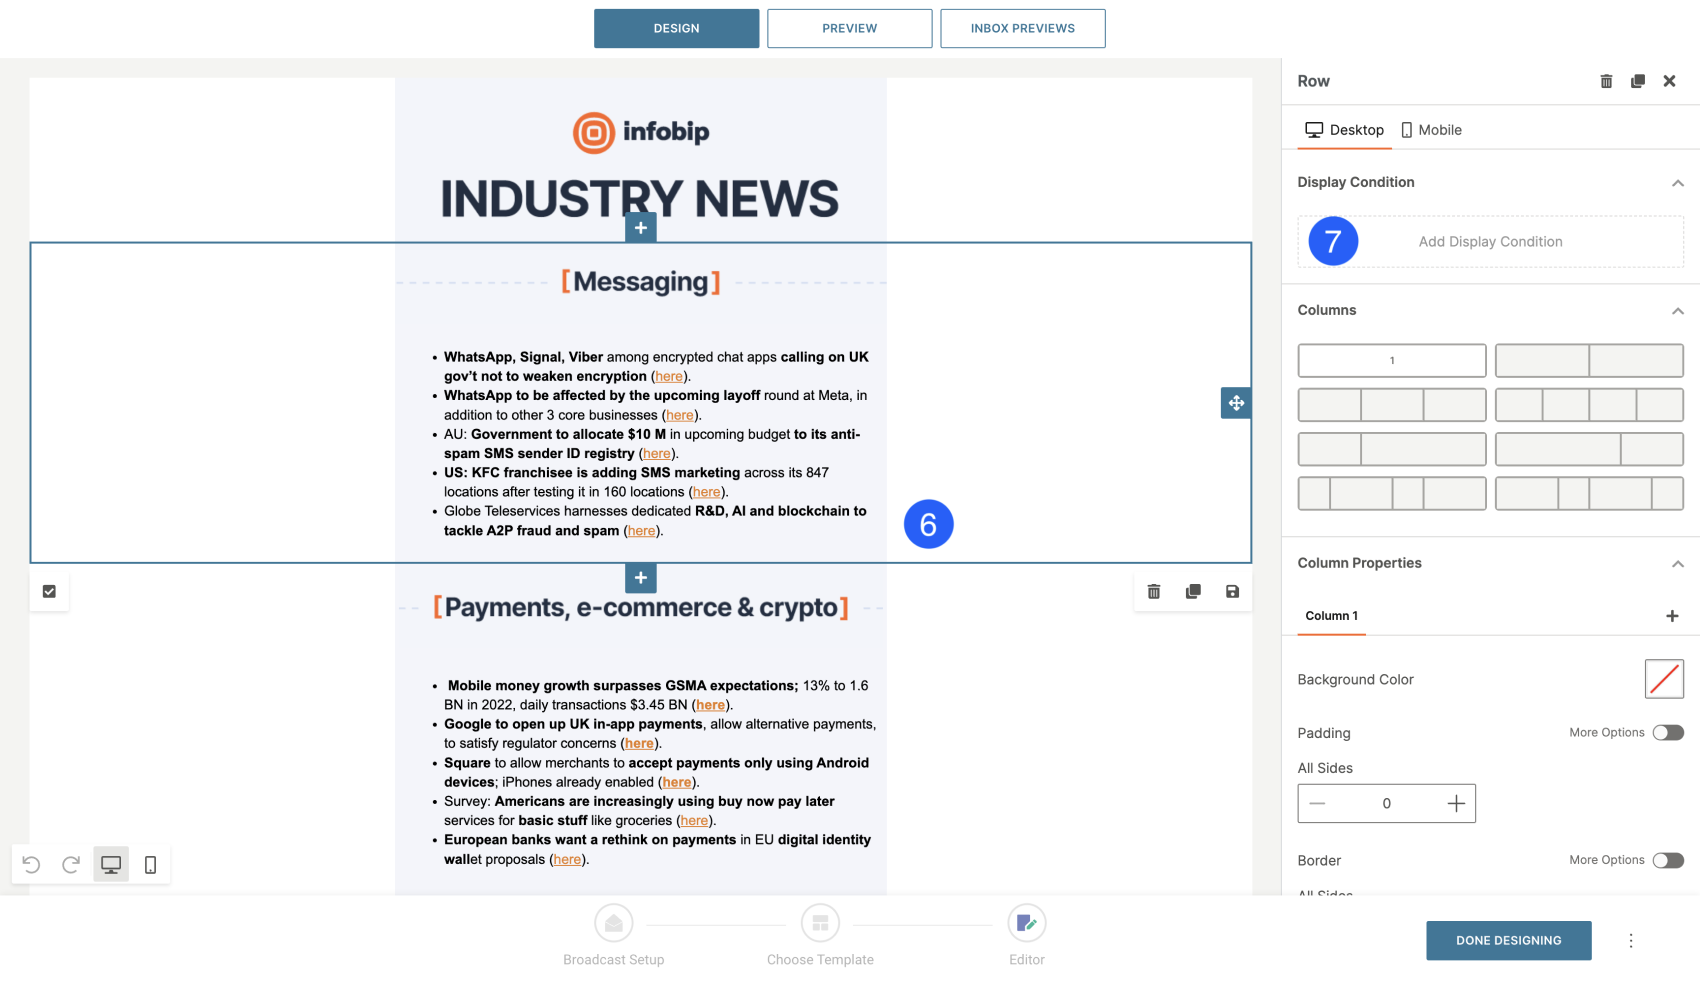Image resolution: width=1700 pixels, height=984 pixels.
Task: Collapse the Display Condition section
Action: pyautogui.click(x=1677, y=183)
